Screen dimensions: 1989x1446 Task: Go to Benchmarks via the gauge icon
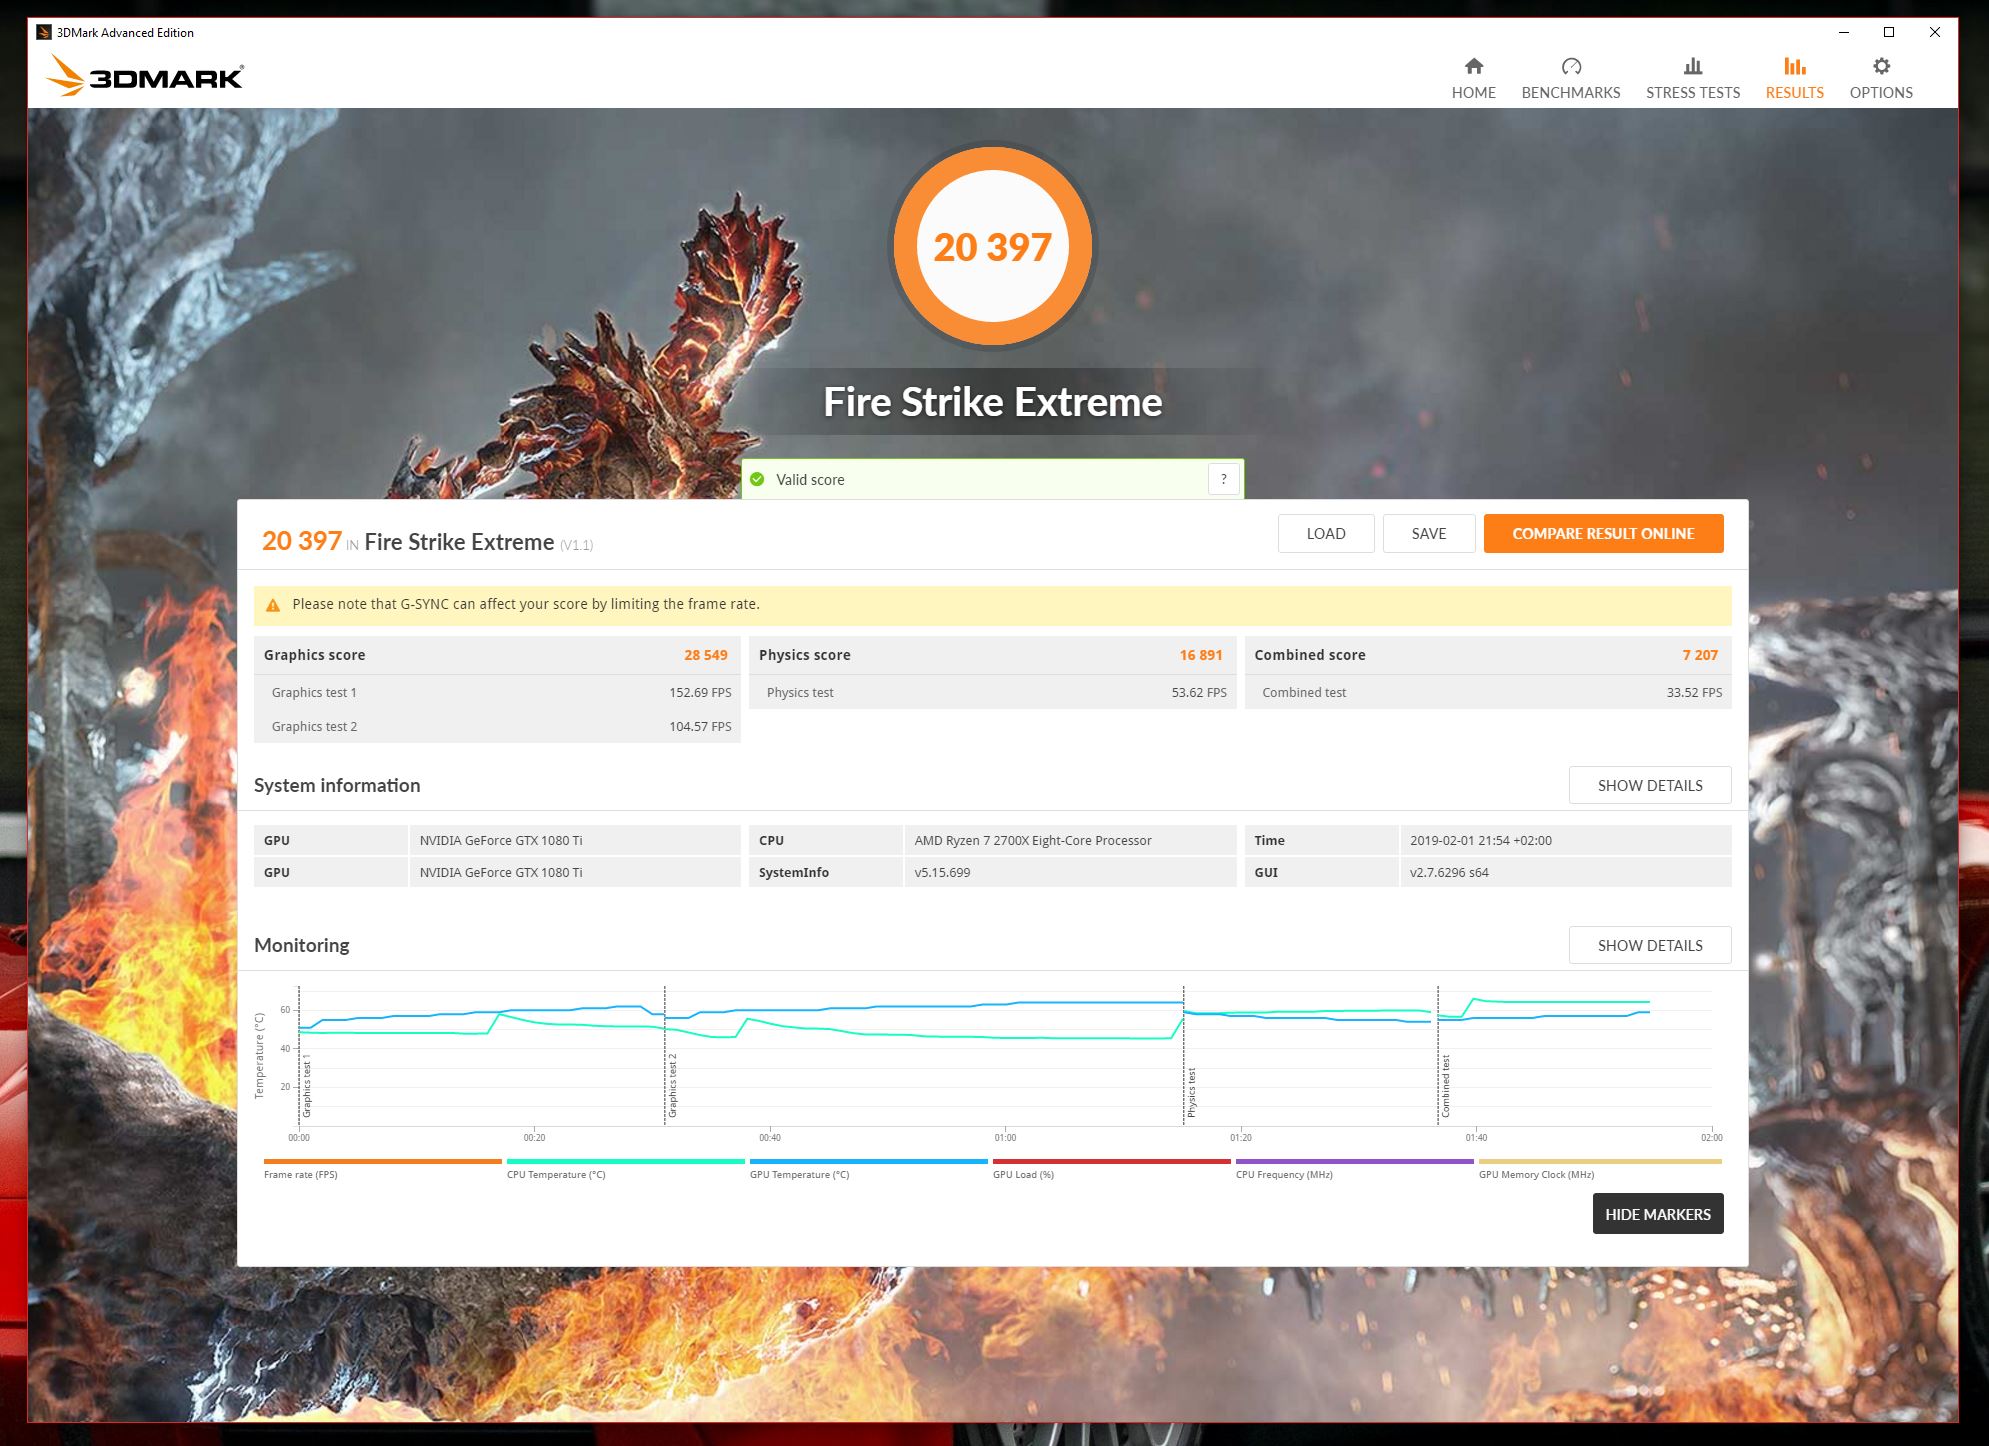(1571, 67)
